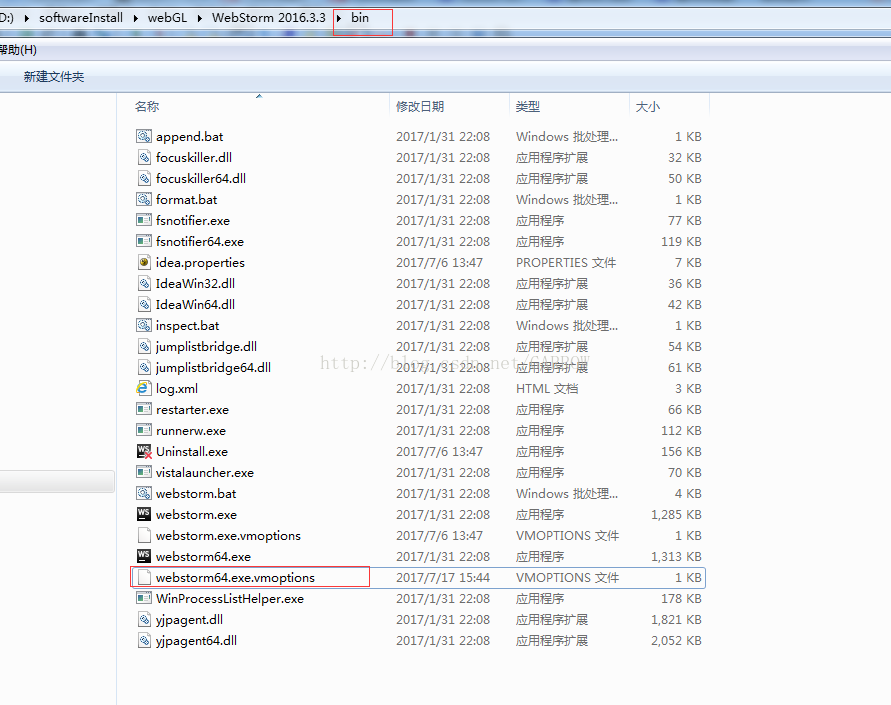Click the runnerw.exe icon
The image size is (891, 705).
(144, 431)
